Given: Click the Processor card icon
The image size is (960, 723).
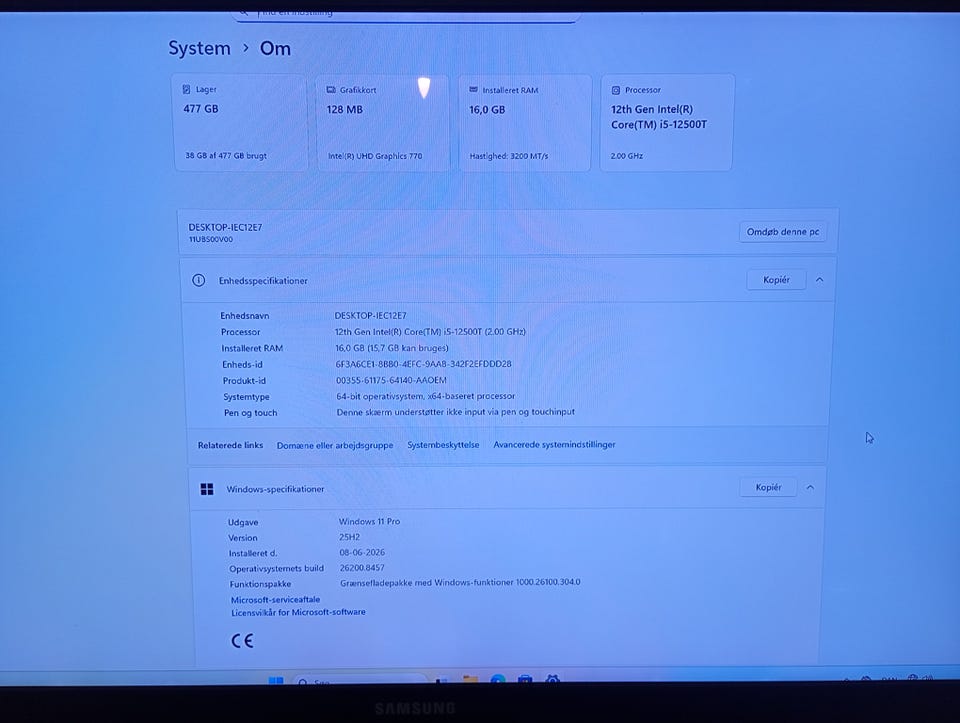Looking at the screenshot, I should coord(616,90).
